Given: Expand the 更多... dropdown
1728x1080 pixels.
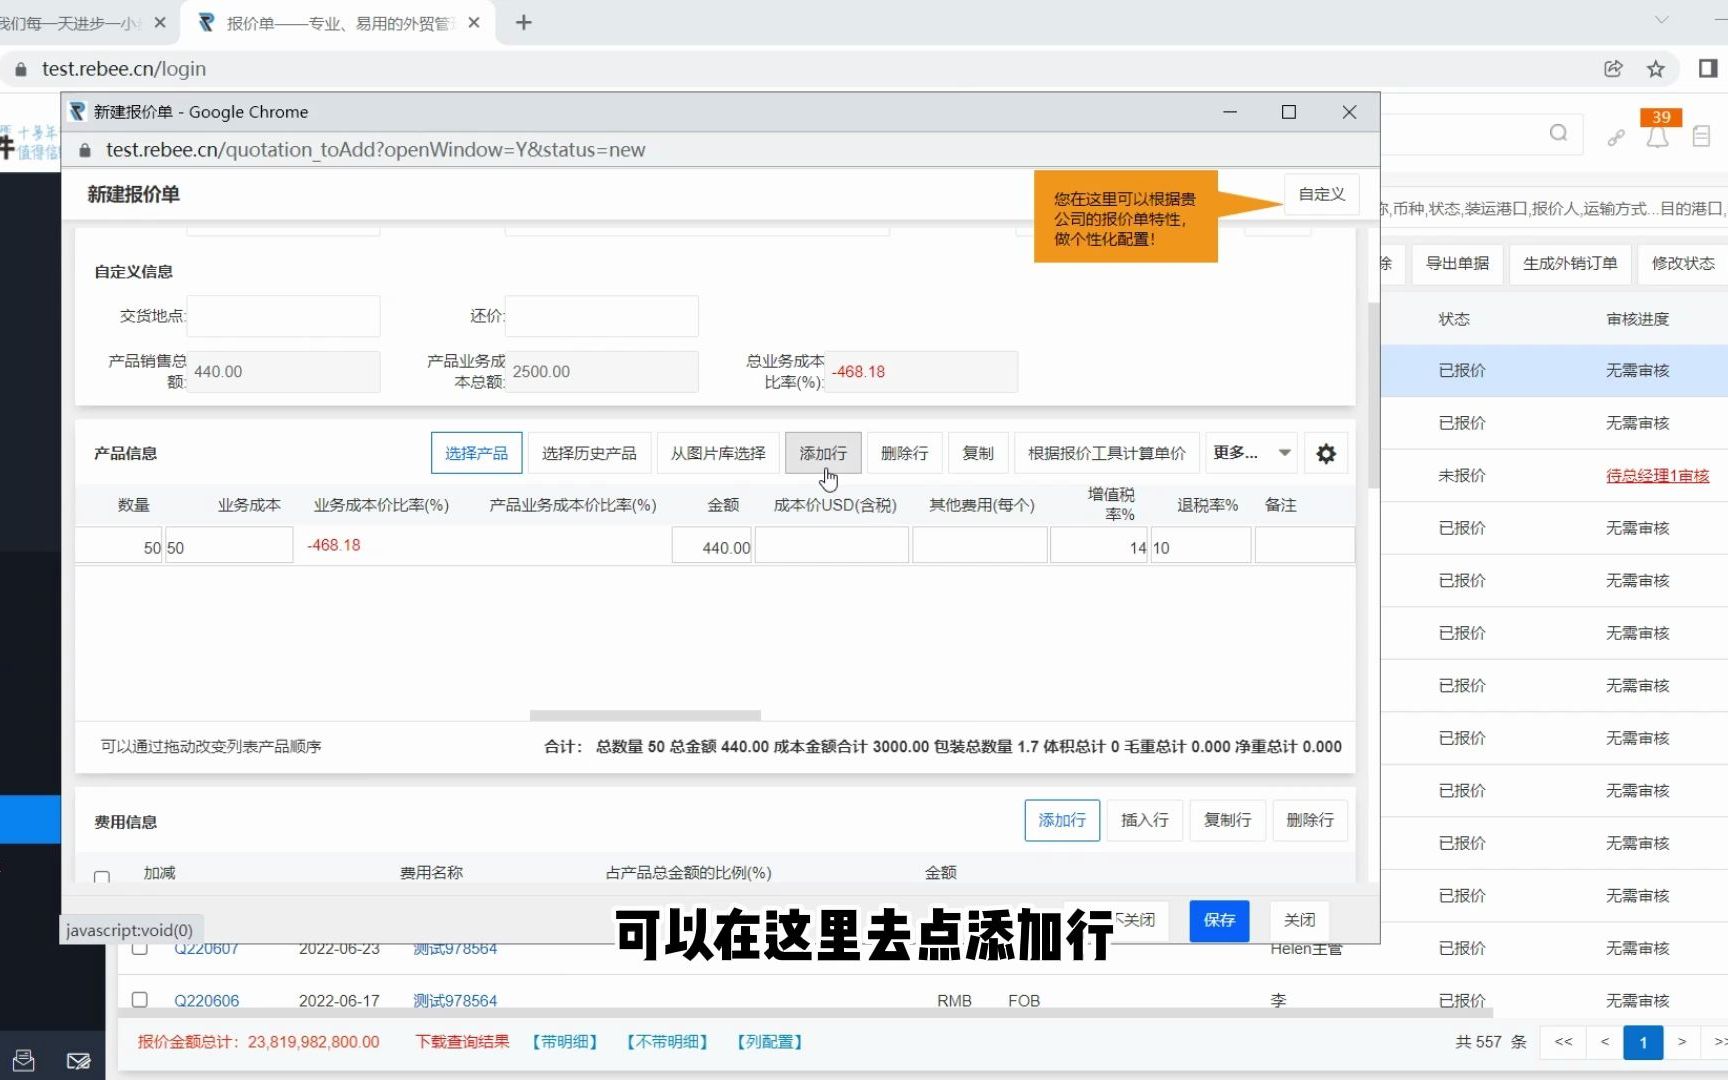Looking at the screenshot, I should point(1251,453).
